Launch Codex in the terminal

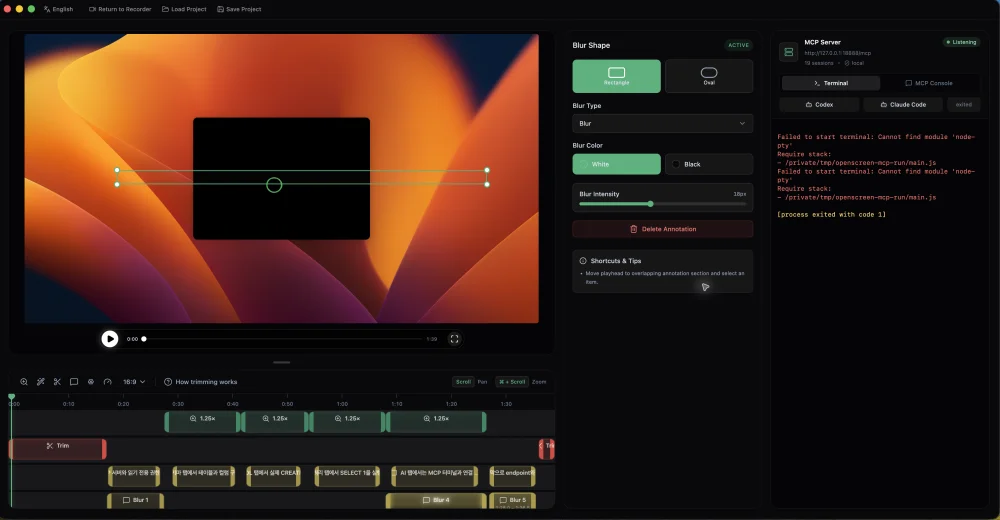tap(819, 105)
